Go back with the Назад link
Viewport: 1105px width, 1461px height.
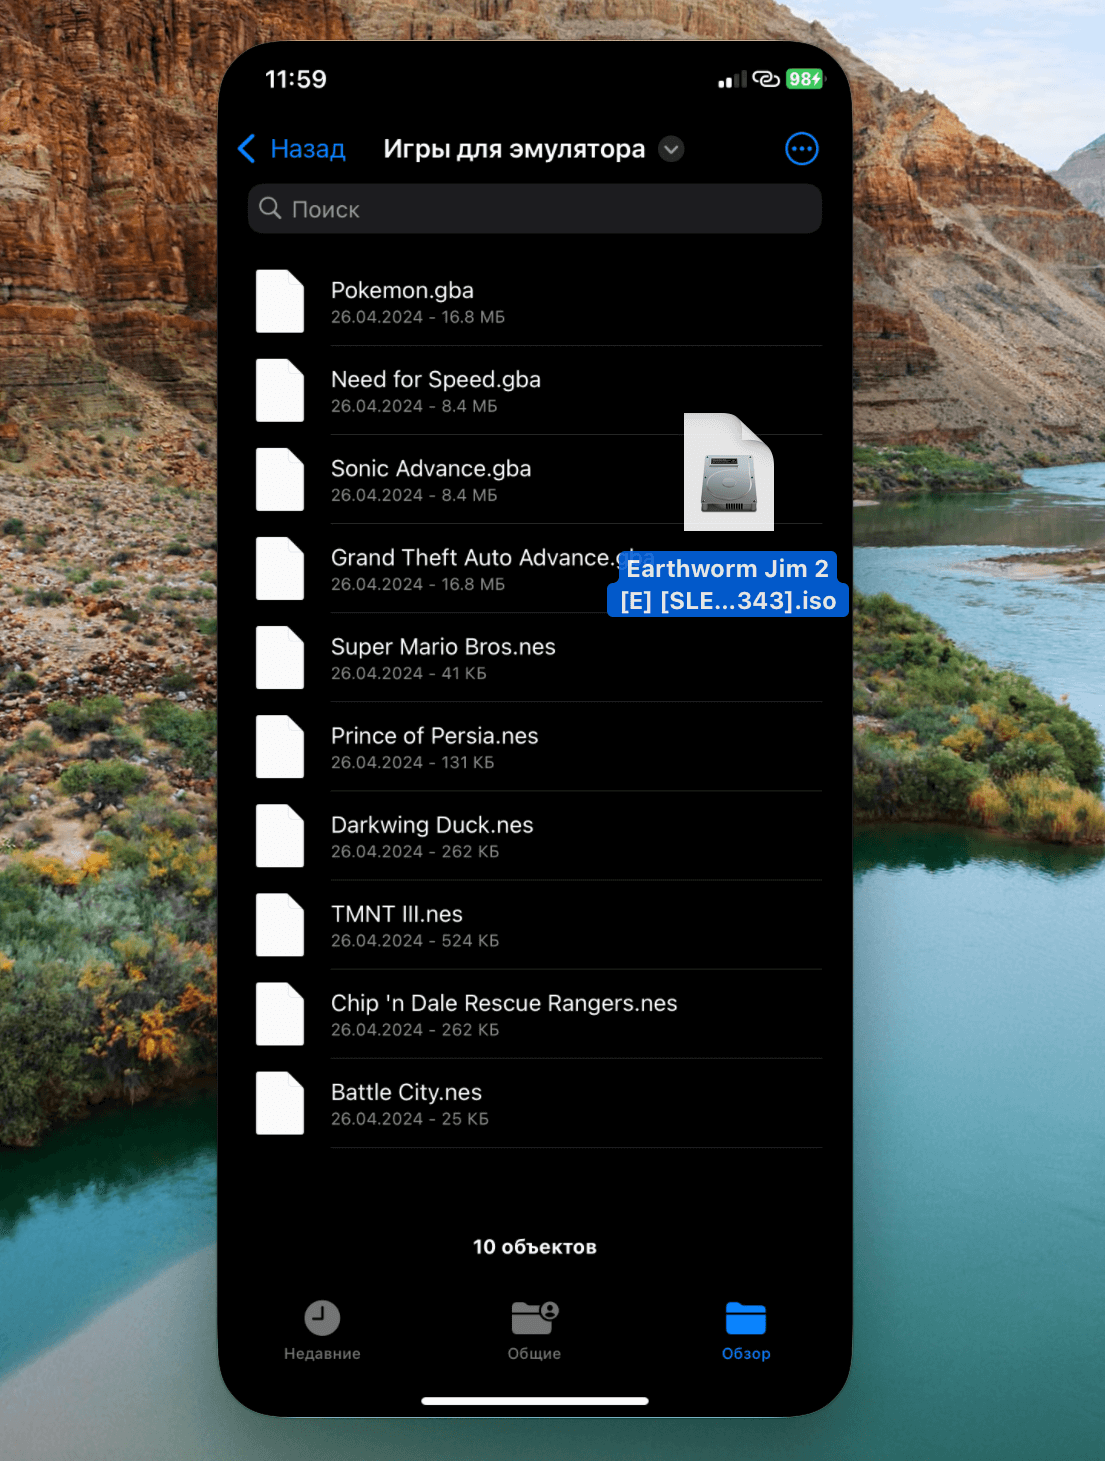(x=308, y=149)
